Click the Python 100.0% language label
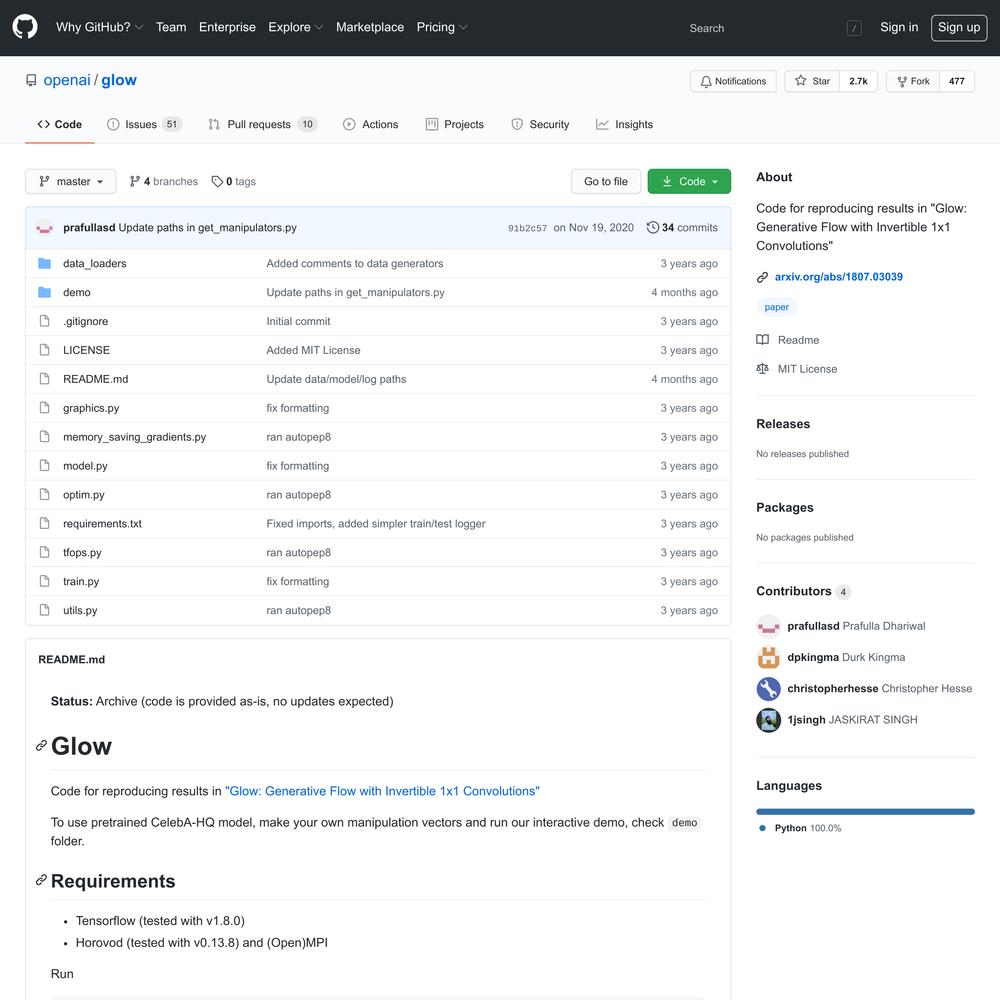This screenshot has width=1000, height=1000. click(x=807, y=828)
